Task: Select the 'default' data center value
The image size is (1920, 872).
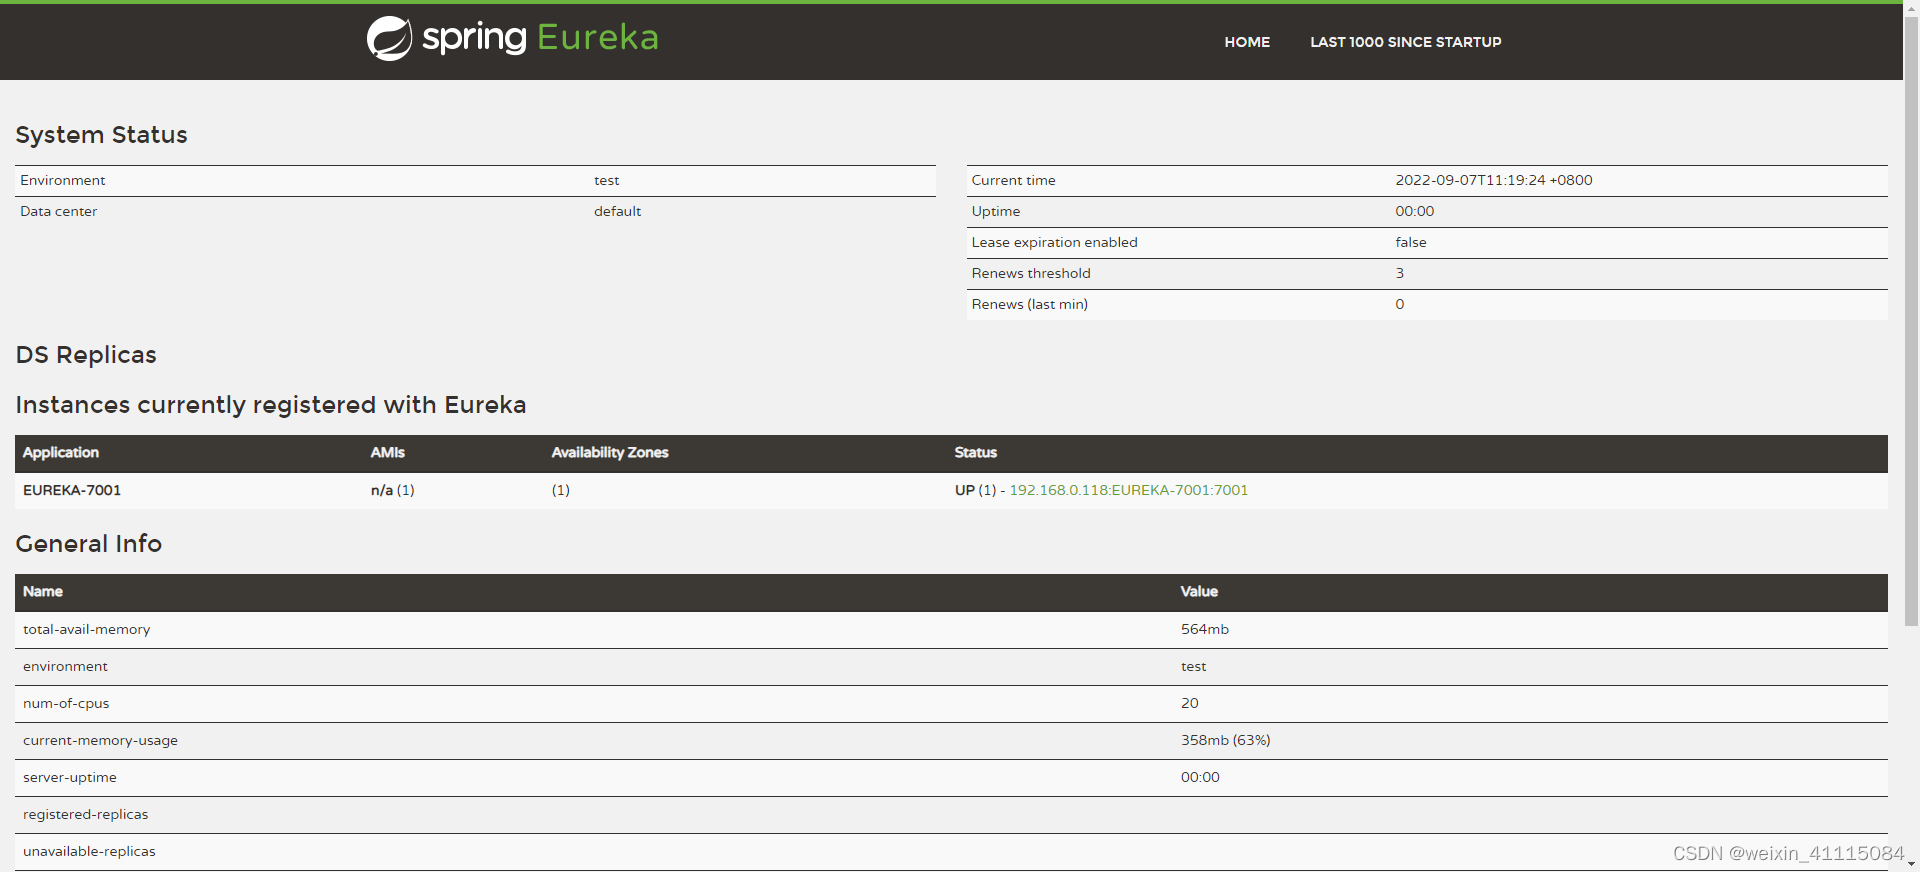Action: pyautogui.click(x=617, y=211)
